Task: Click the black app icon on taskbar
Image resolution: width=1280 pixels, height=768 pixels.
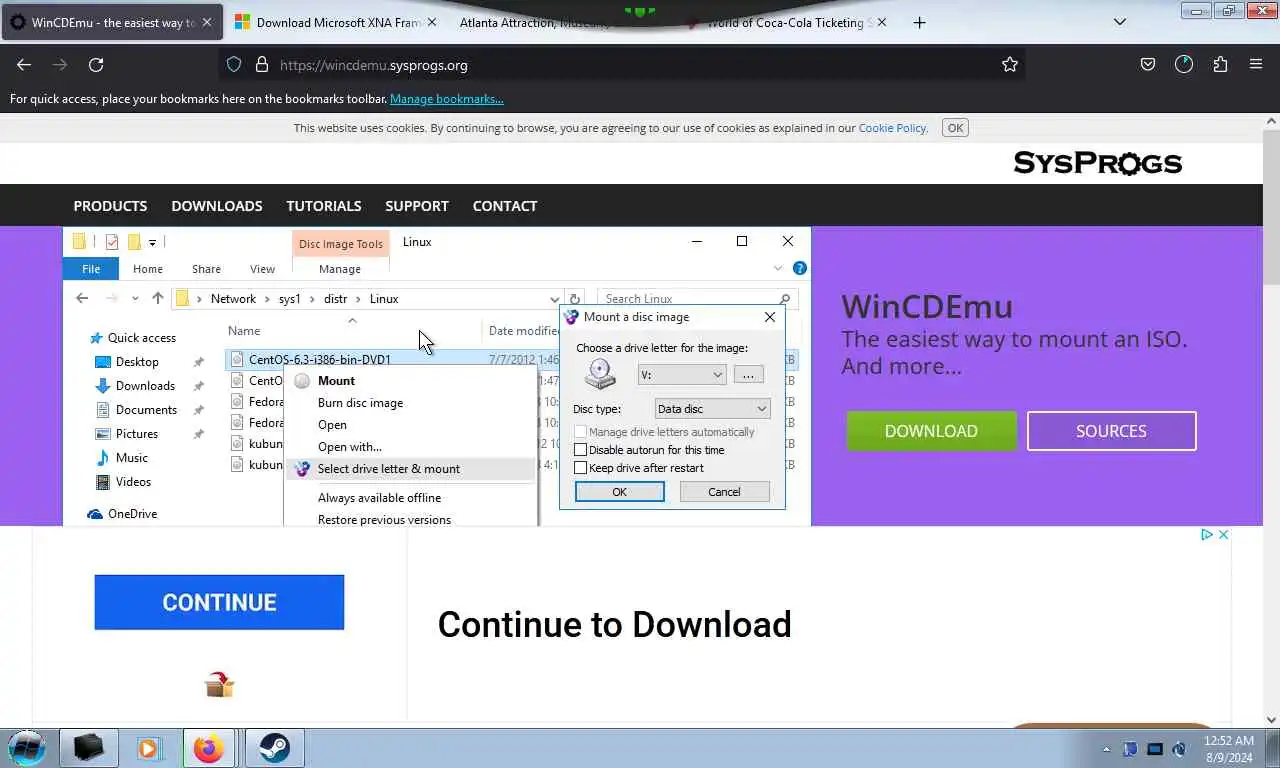Action: [88, 748]
